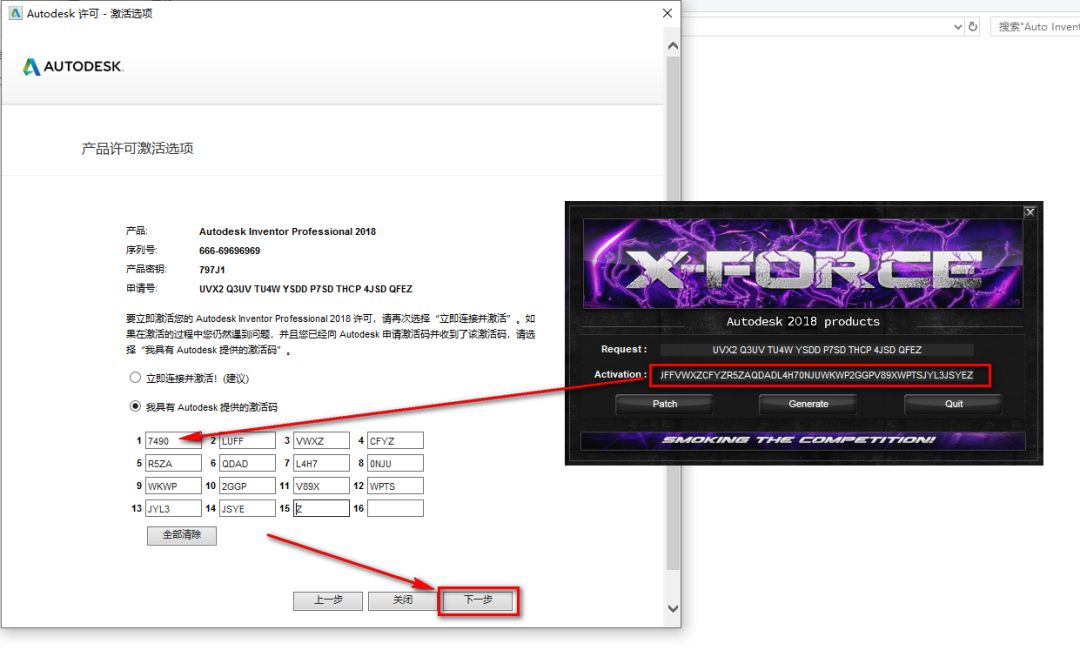Click the X-FORCE keygen logo artwork
Image resolution: width=1080 pixels, height=650 pixels.
(x=800, y=260)
